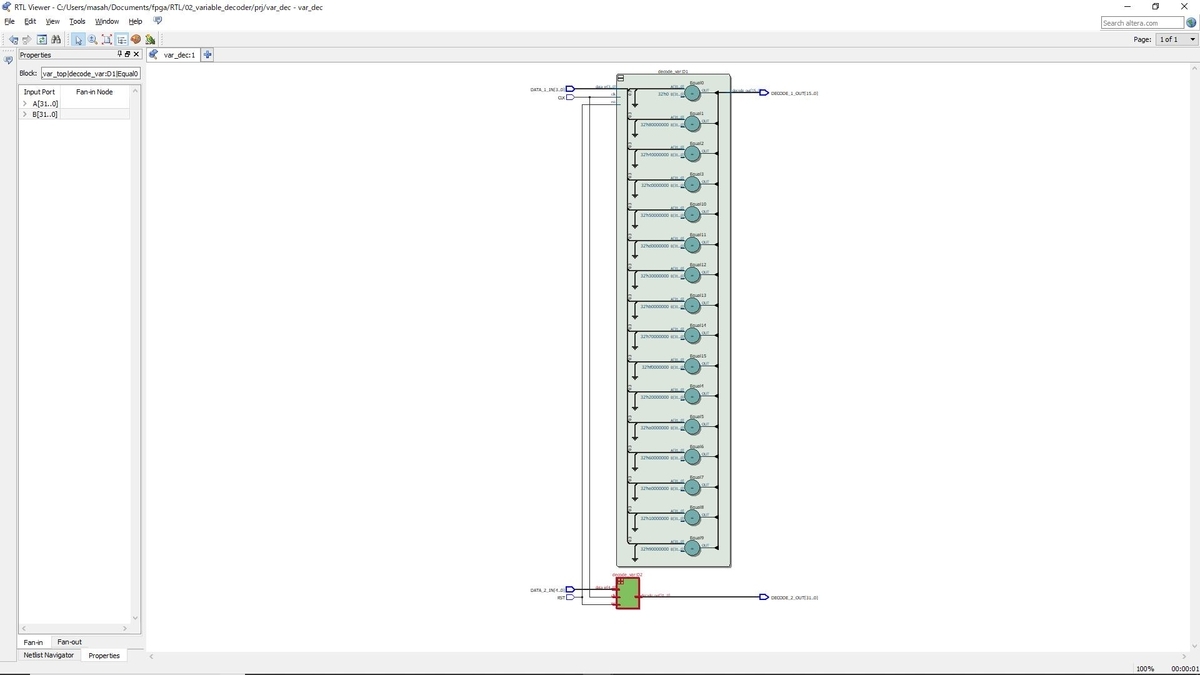Image resolution: width=1200 pixels, height=675 pixels.
Task: Open the Tools menu
Action: pyautogui.click(x=78, y=21)
